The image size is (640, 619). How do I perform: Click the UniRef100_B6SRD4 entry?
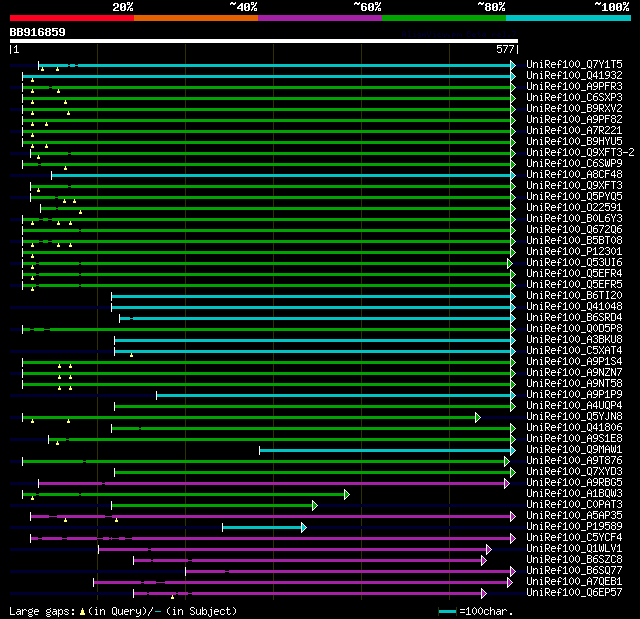click(x=574, y=318)
